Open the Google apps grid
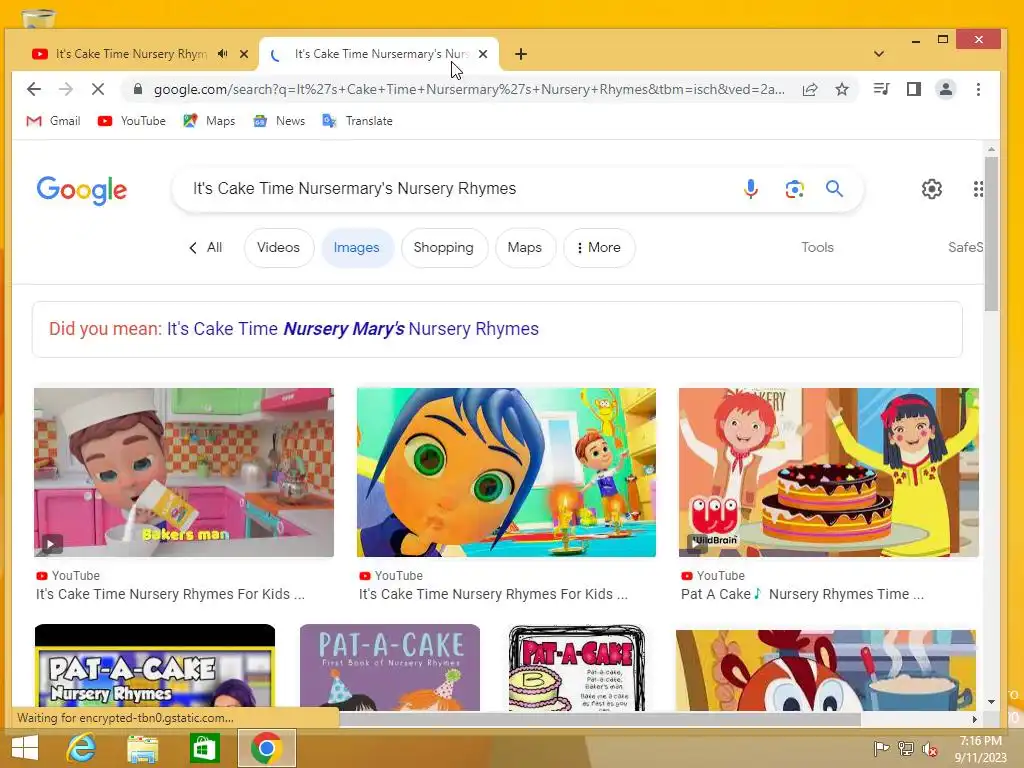This screenshot has height=768, width=1024. pyautogui.click(x=978, y=189)
